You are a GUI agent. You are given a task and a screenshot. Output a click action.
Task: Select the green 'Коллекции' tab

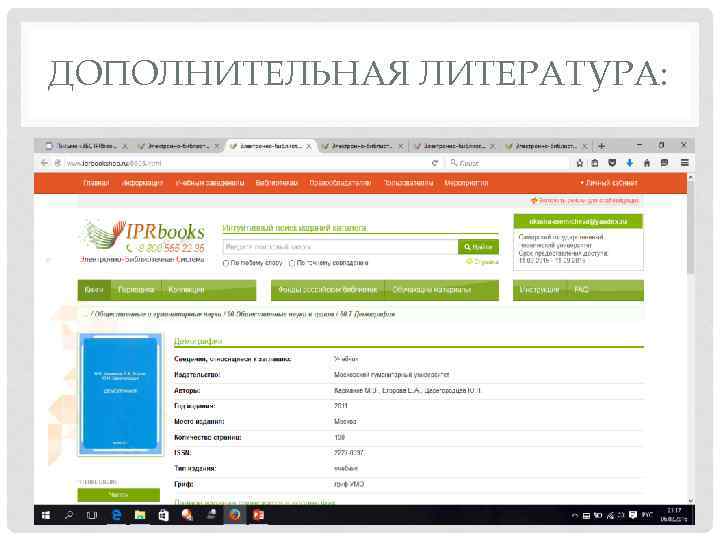point(186,290)
